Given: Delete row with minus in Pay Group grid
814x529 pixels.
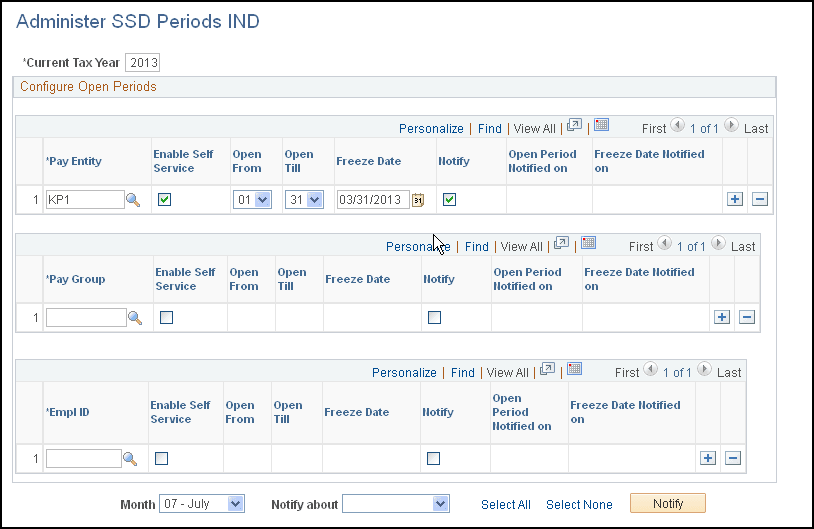Looking at the screenshot, I should click(747, 317).
